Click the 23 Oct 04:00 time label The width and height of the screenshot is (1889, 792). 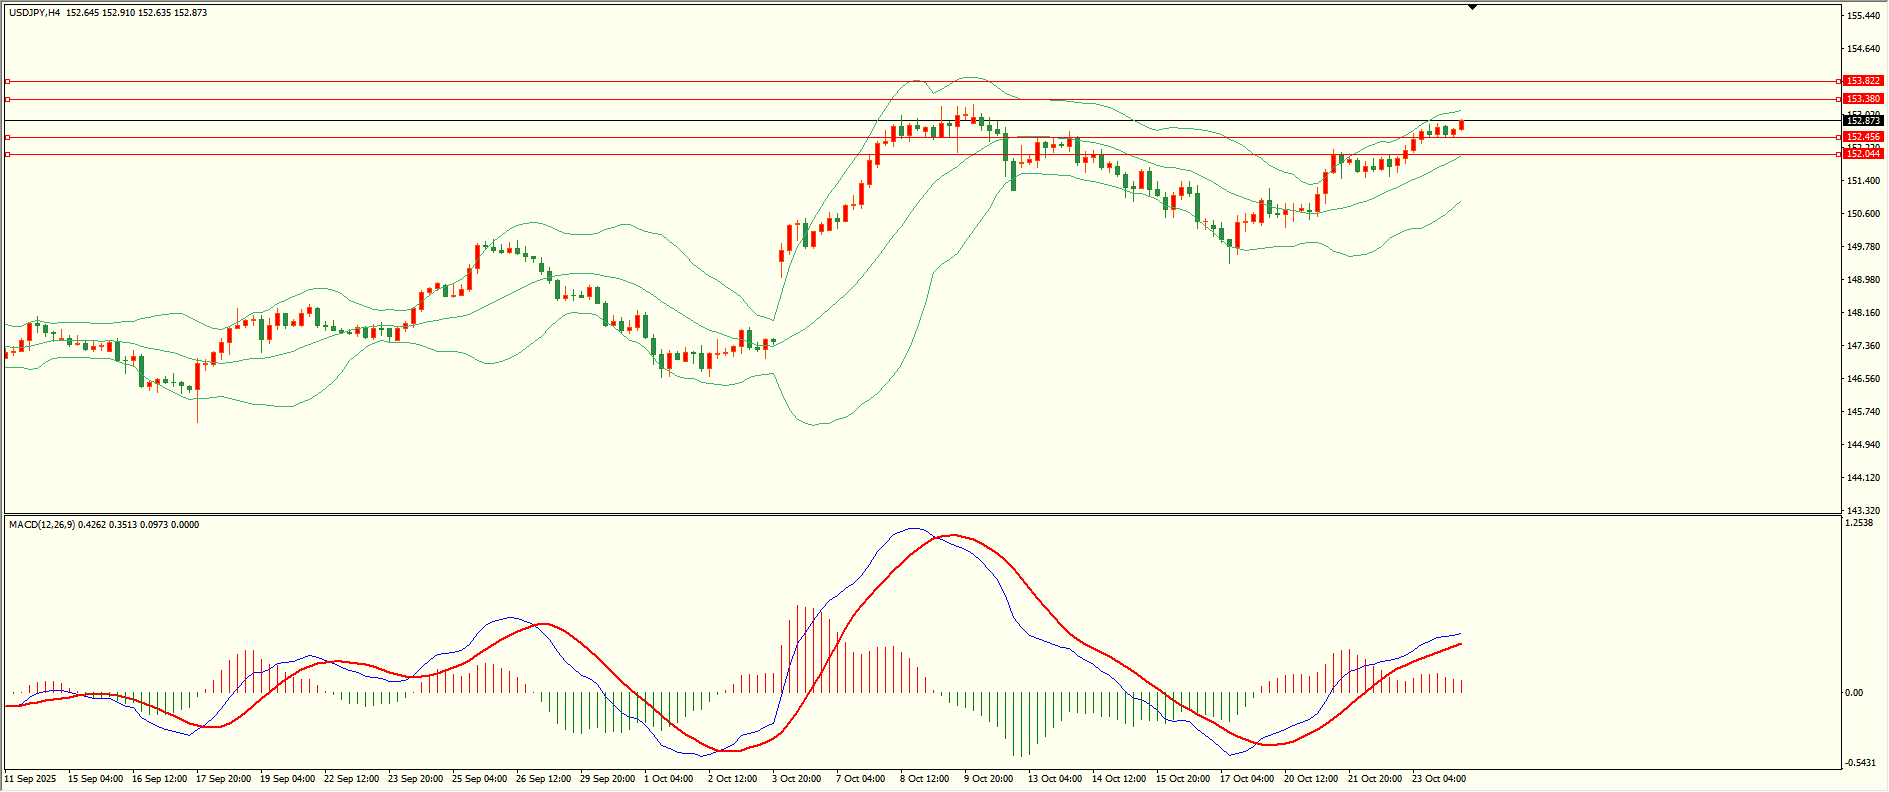pos(1438,779)
